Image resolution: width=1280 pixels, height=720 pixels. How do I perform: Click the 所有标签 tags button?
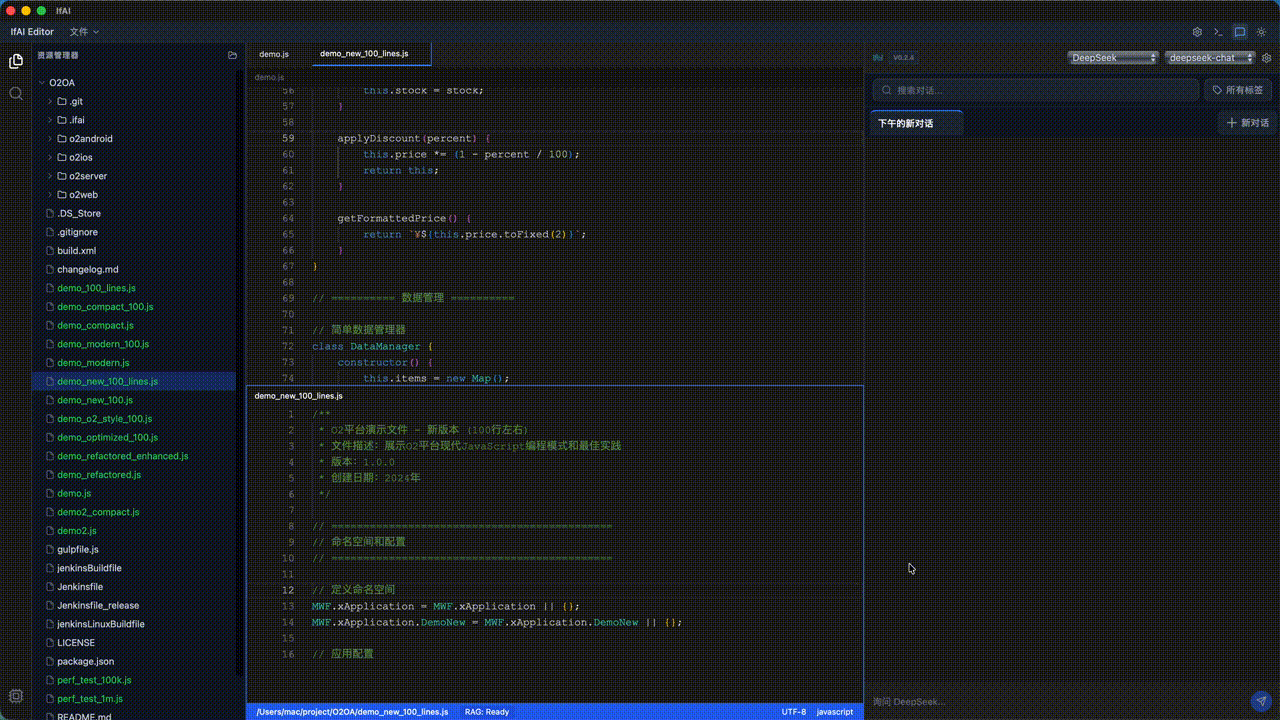1237,89
